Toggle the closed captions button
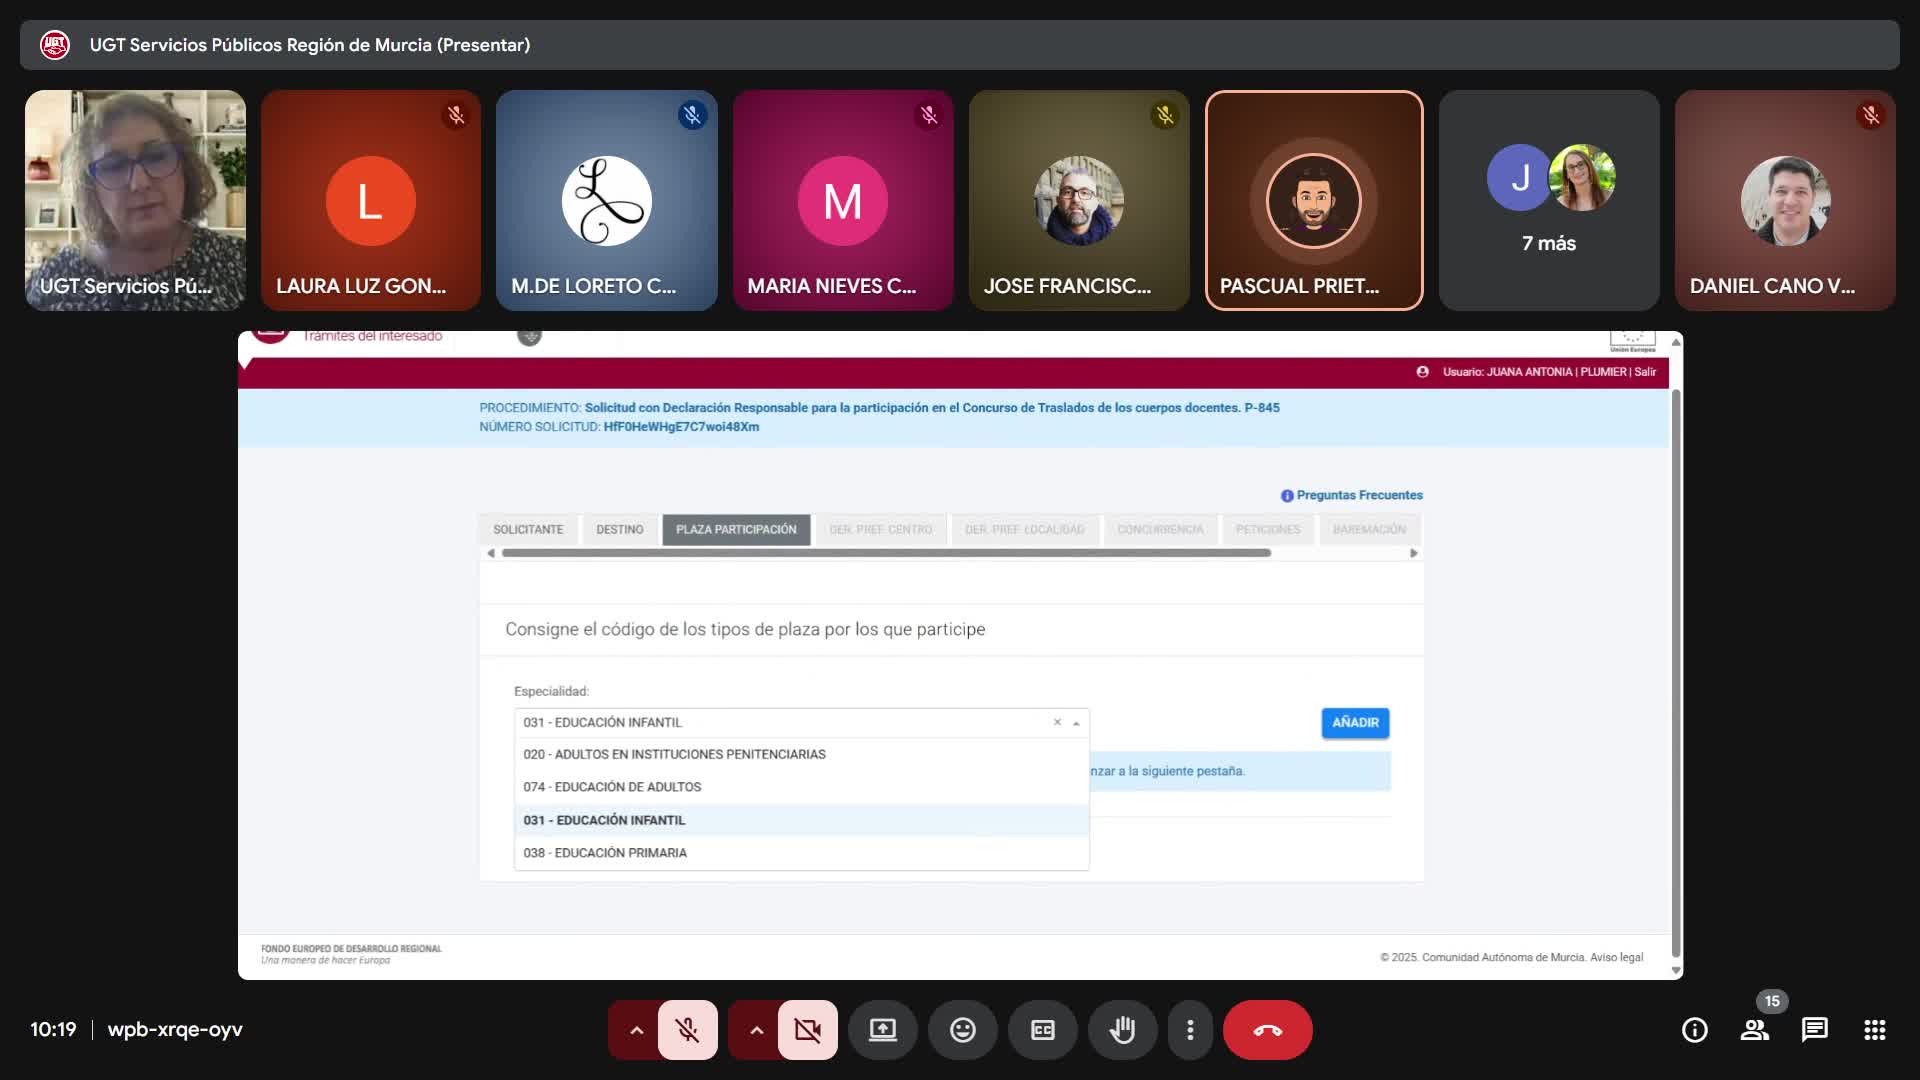 (1042, 1030)
